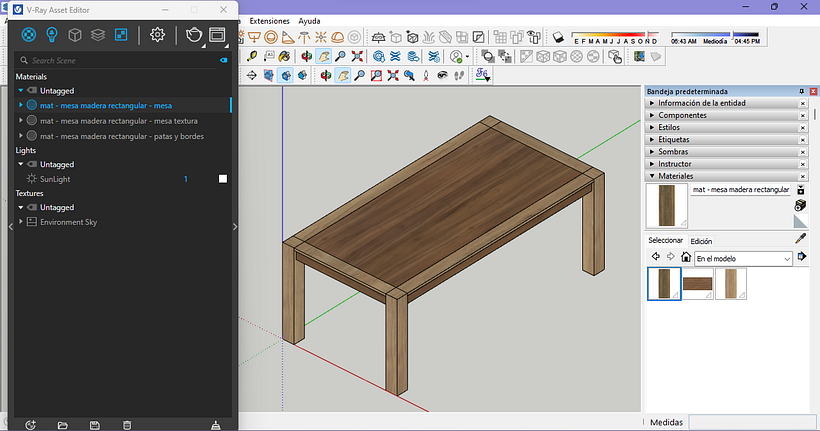Viewport: 820px width, 431px height.
Task: Click the material name text field
Action: pos(741,189)
